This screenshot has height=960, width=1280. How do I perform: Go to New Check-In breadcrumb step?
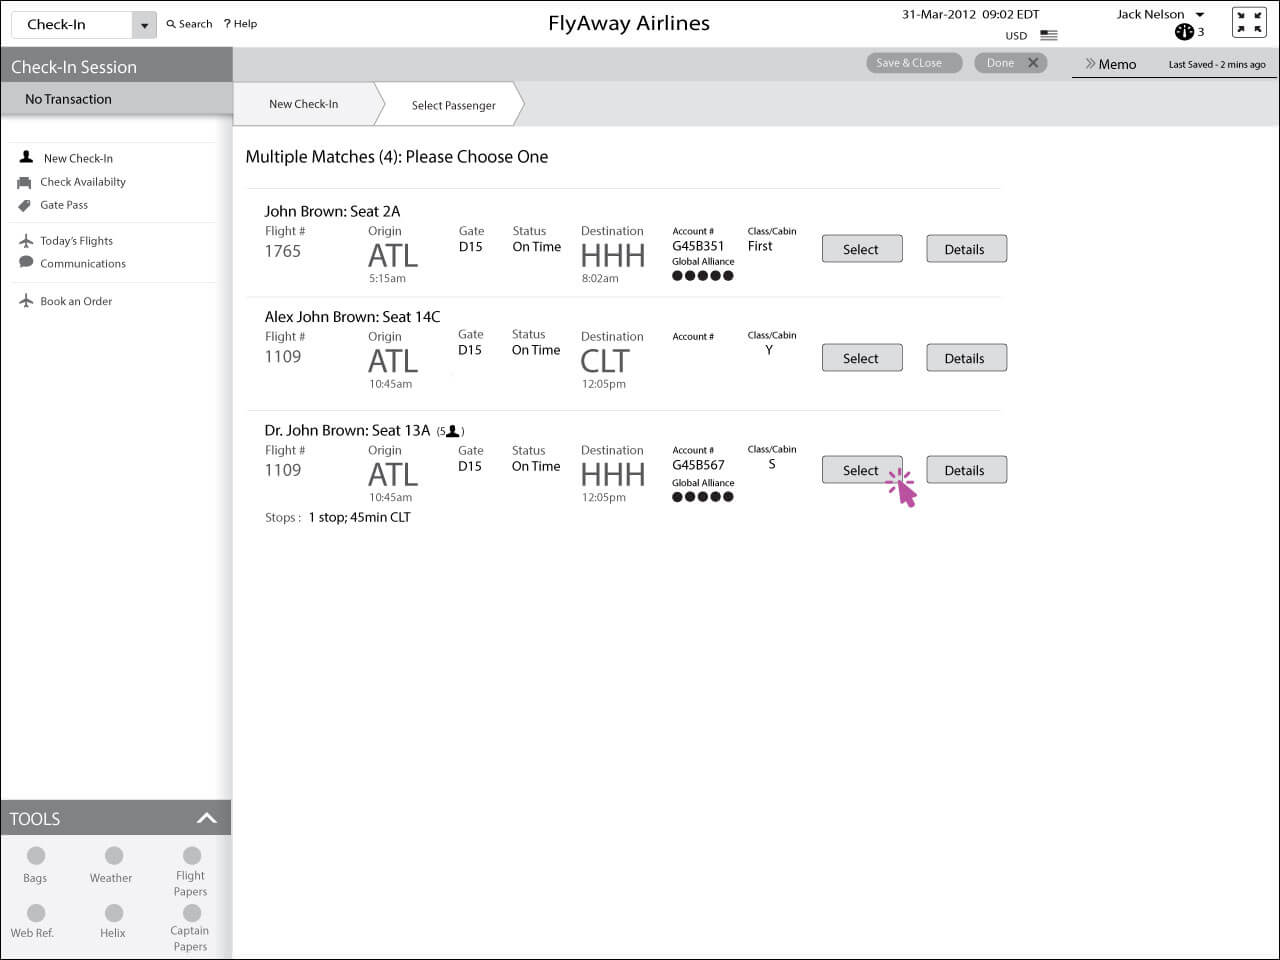[303, 104]
